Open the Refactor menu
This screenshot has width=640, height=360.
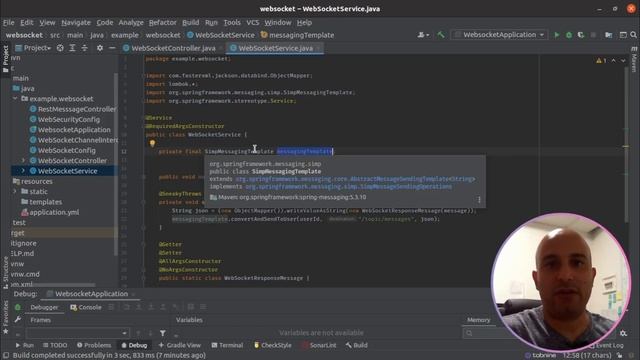pyautogui.click(x=162, y=22)
